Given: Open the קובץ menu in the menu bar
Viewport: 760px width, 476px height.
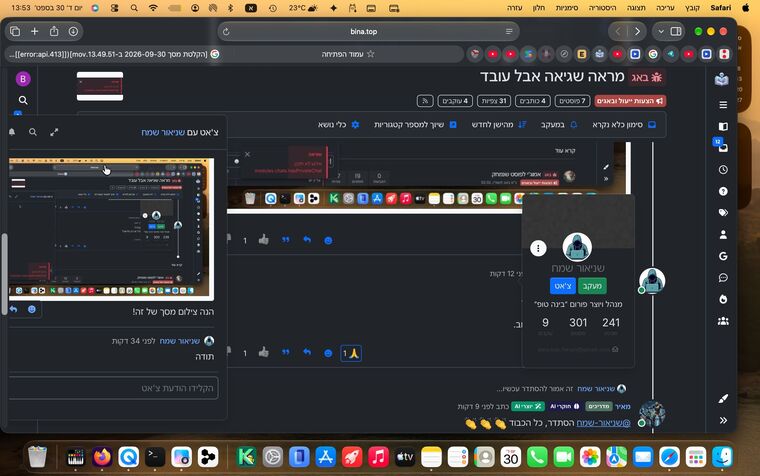Looking at the screenshot, I should [x=692, y=8].
